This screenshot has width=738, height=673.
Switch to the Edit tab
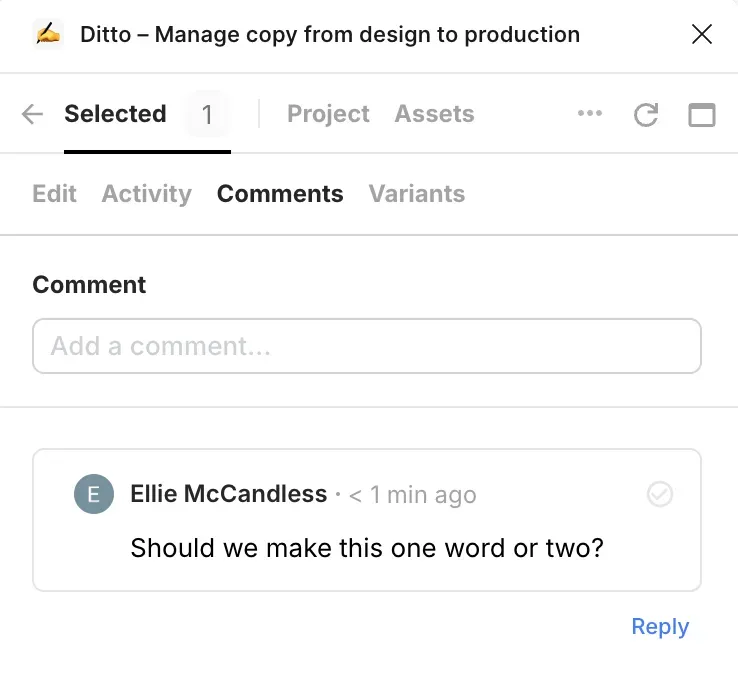[54, 193]
